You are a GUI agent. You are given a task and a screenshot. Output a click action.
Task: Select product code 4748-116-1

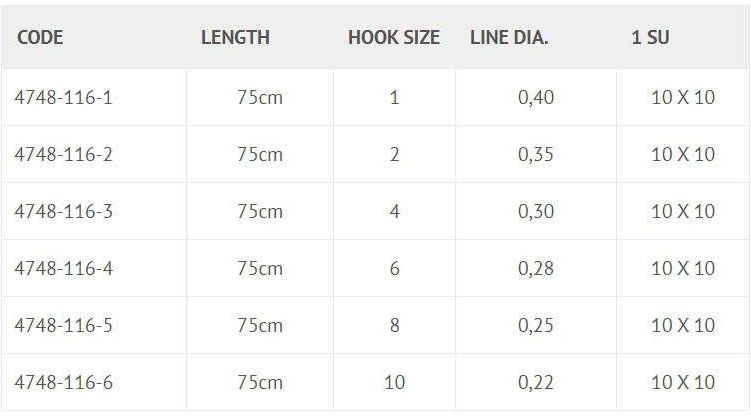(x=63, y=97)
